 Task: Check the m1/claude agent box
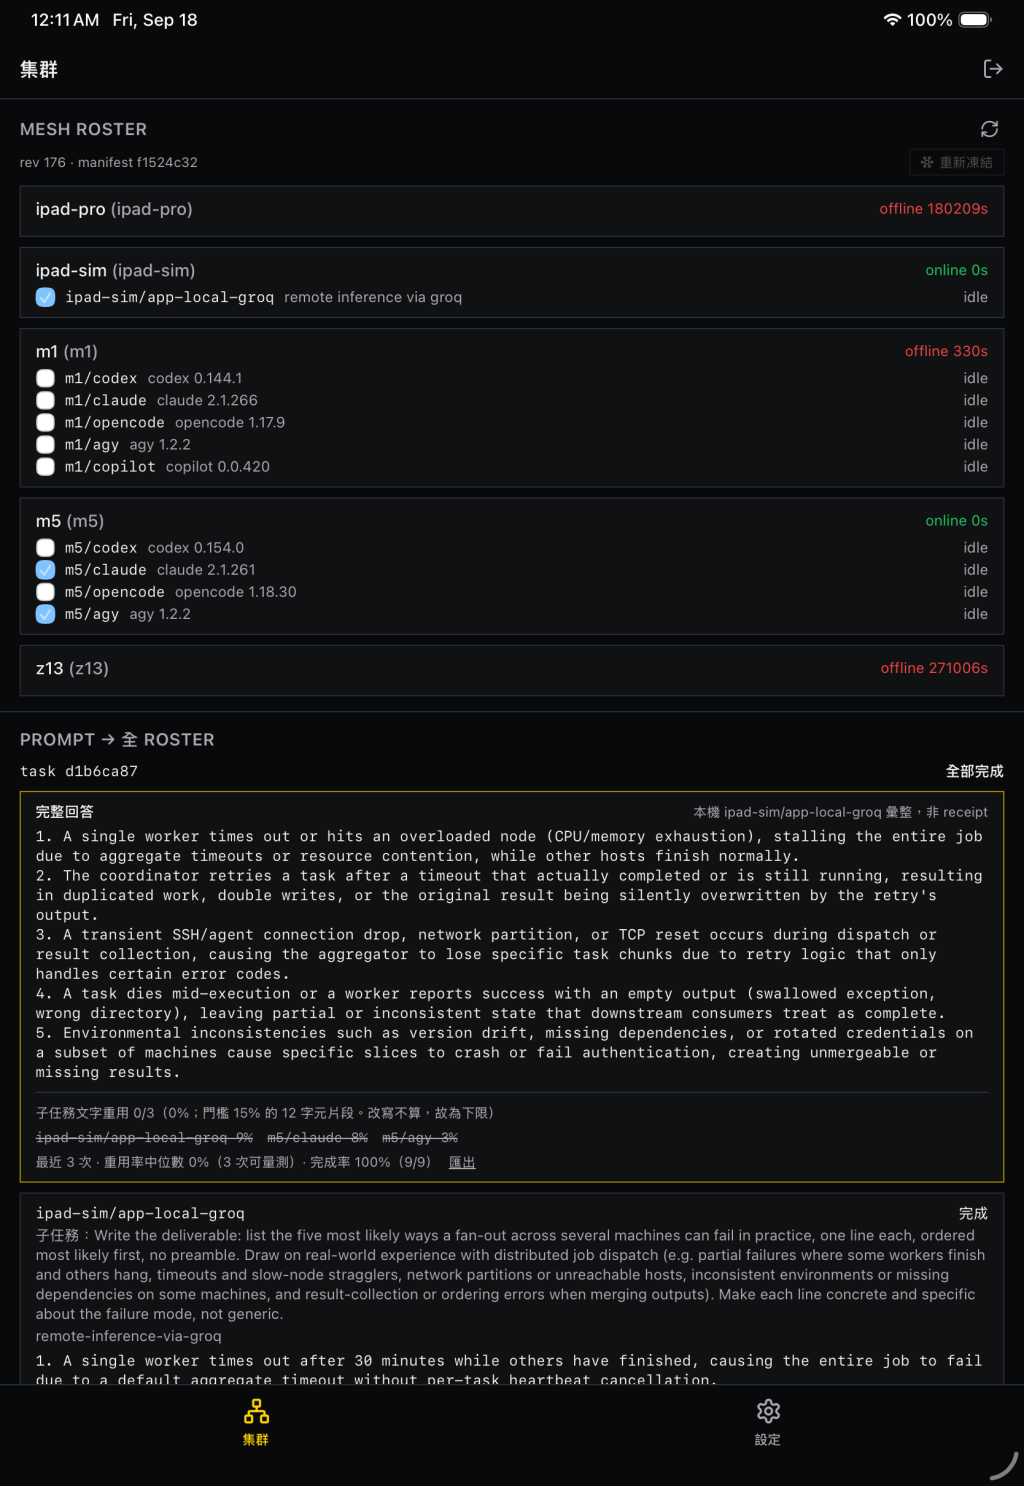click(x=45, y=400)
